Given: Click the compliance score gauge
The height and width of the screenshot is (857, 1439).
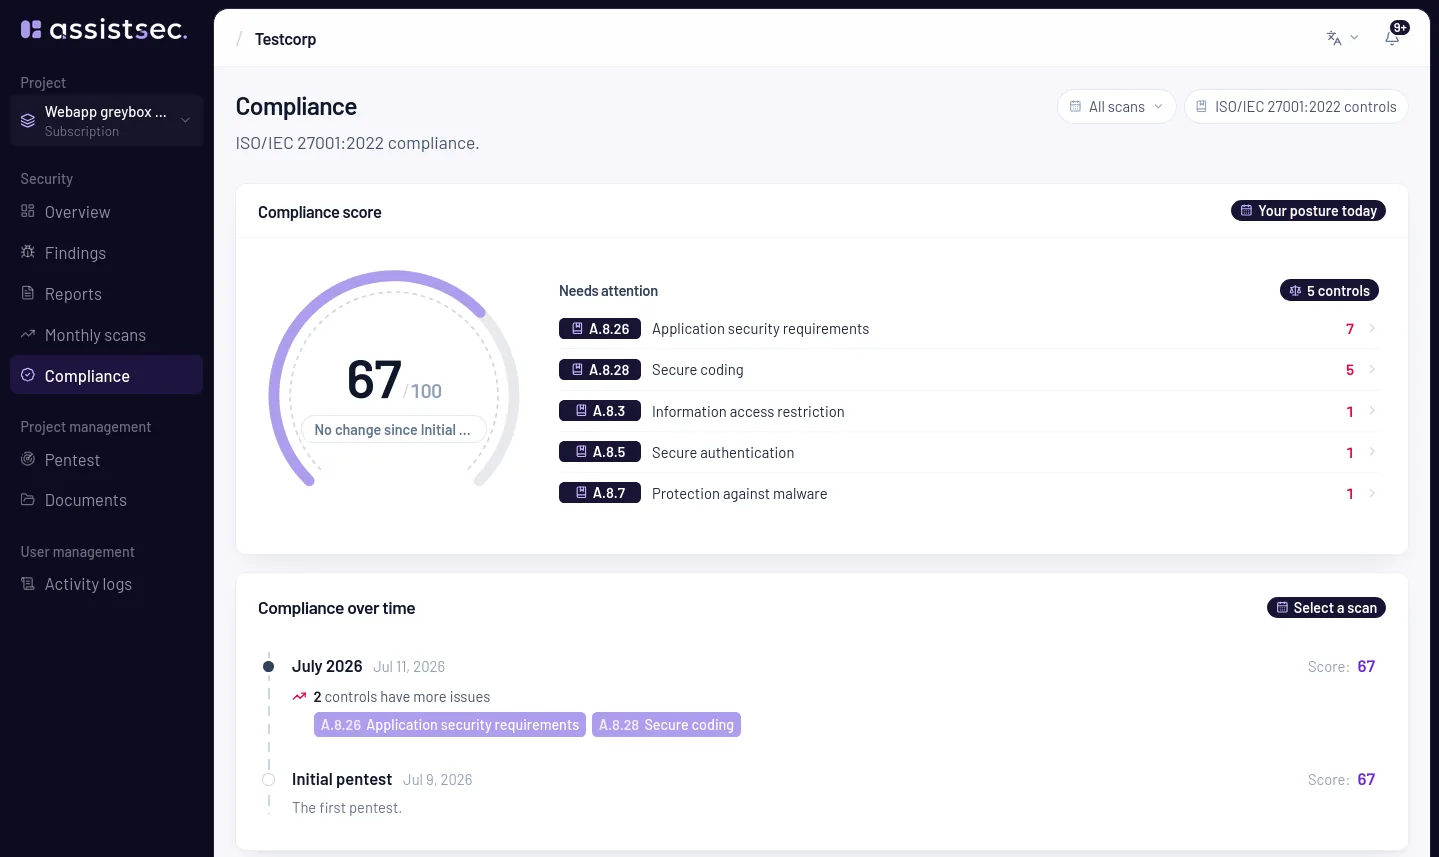Looking at the screenshot, I should click(x=394, y=378).
